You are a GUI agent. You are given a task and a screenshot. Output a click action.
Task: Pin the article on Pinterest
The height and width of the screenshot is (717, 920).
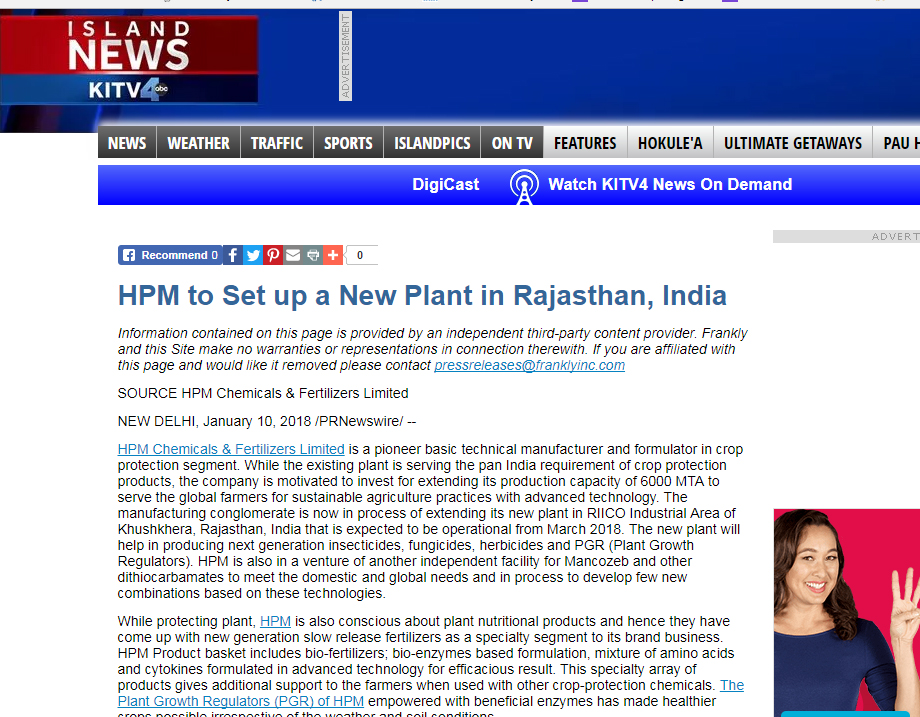coord(273,255)
